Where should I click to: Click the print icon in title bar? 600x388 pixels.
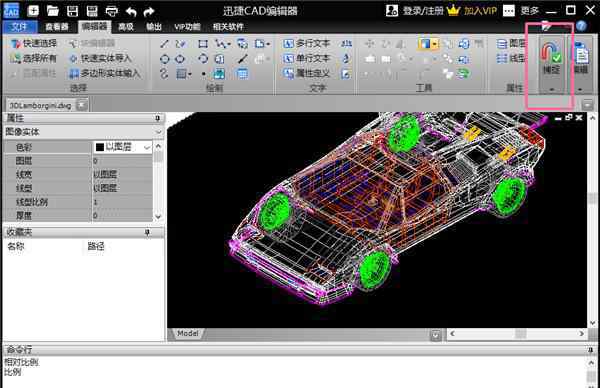coord(111,11)
